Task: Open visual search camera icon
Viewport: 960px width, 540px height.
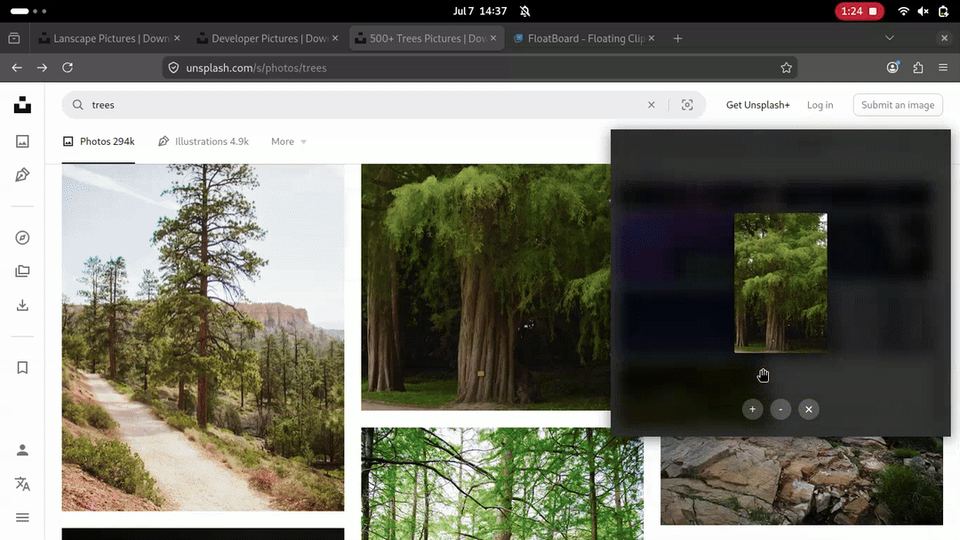Action: (688, 105)
